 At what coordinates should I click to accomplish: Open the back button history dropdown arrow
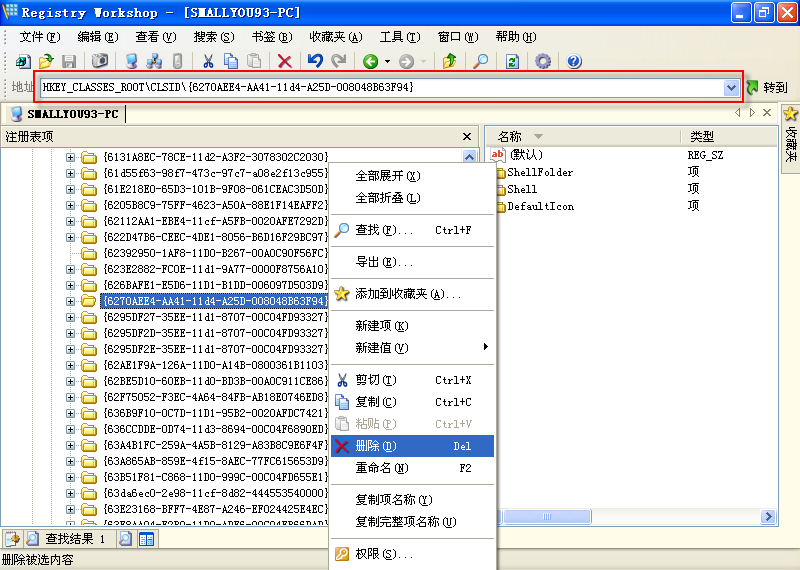[387, 62]
